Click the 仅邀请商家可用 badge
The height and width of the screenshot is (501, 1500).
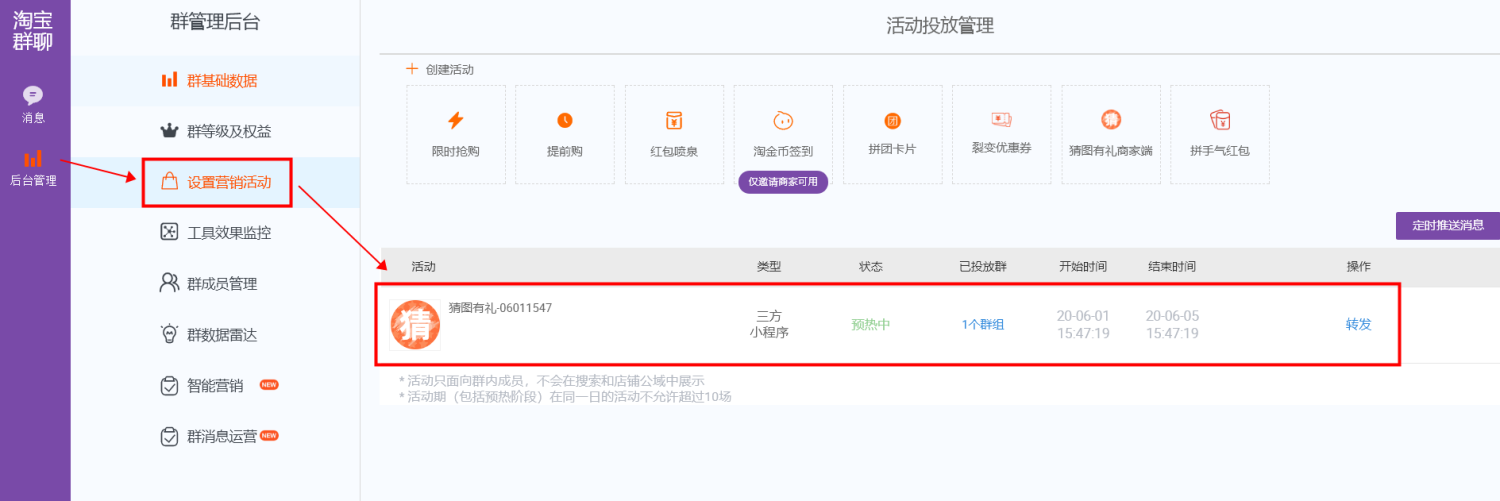(x=783, y=182)
